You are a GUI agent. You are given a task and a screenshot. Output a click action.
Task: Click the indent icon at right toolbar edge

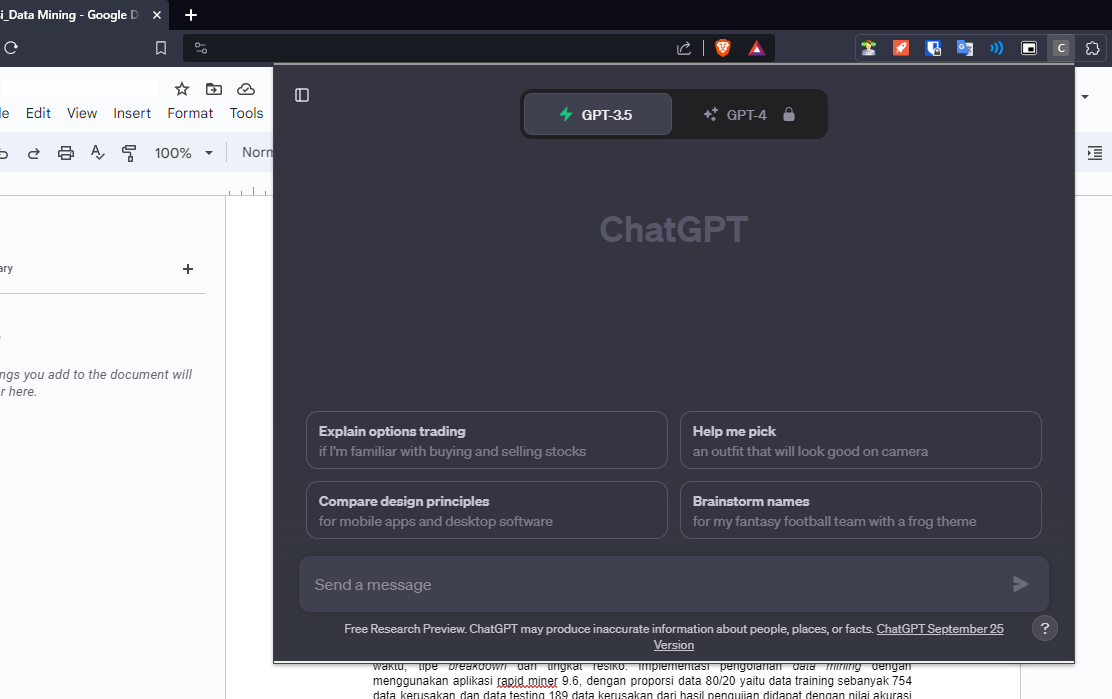coord(1094,153)
